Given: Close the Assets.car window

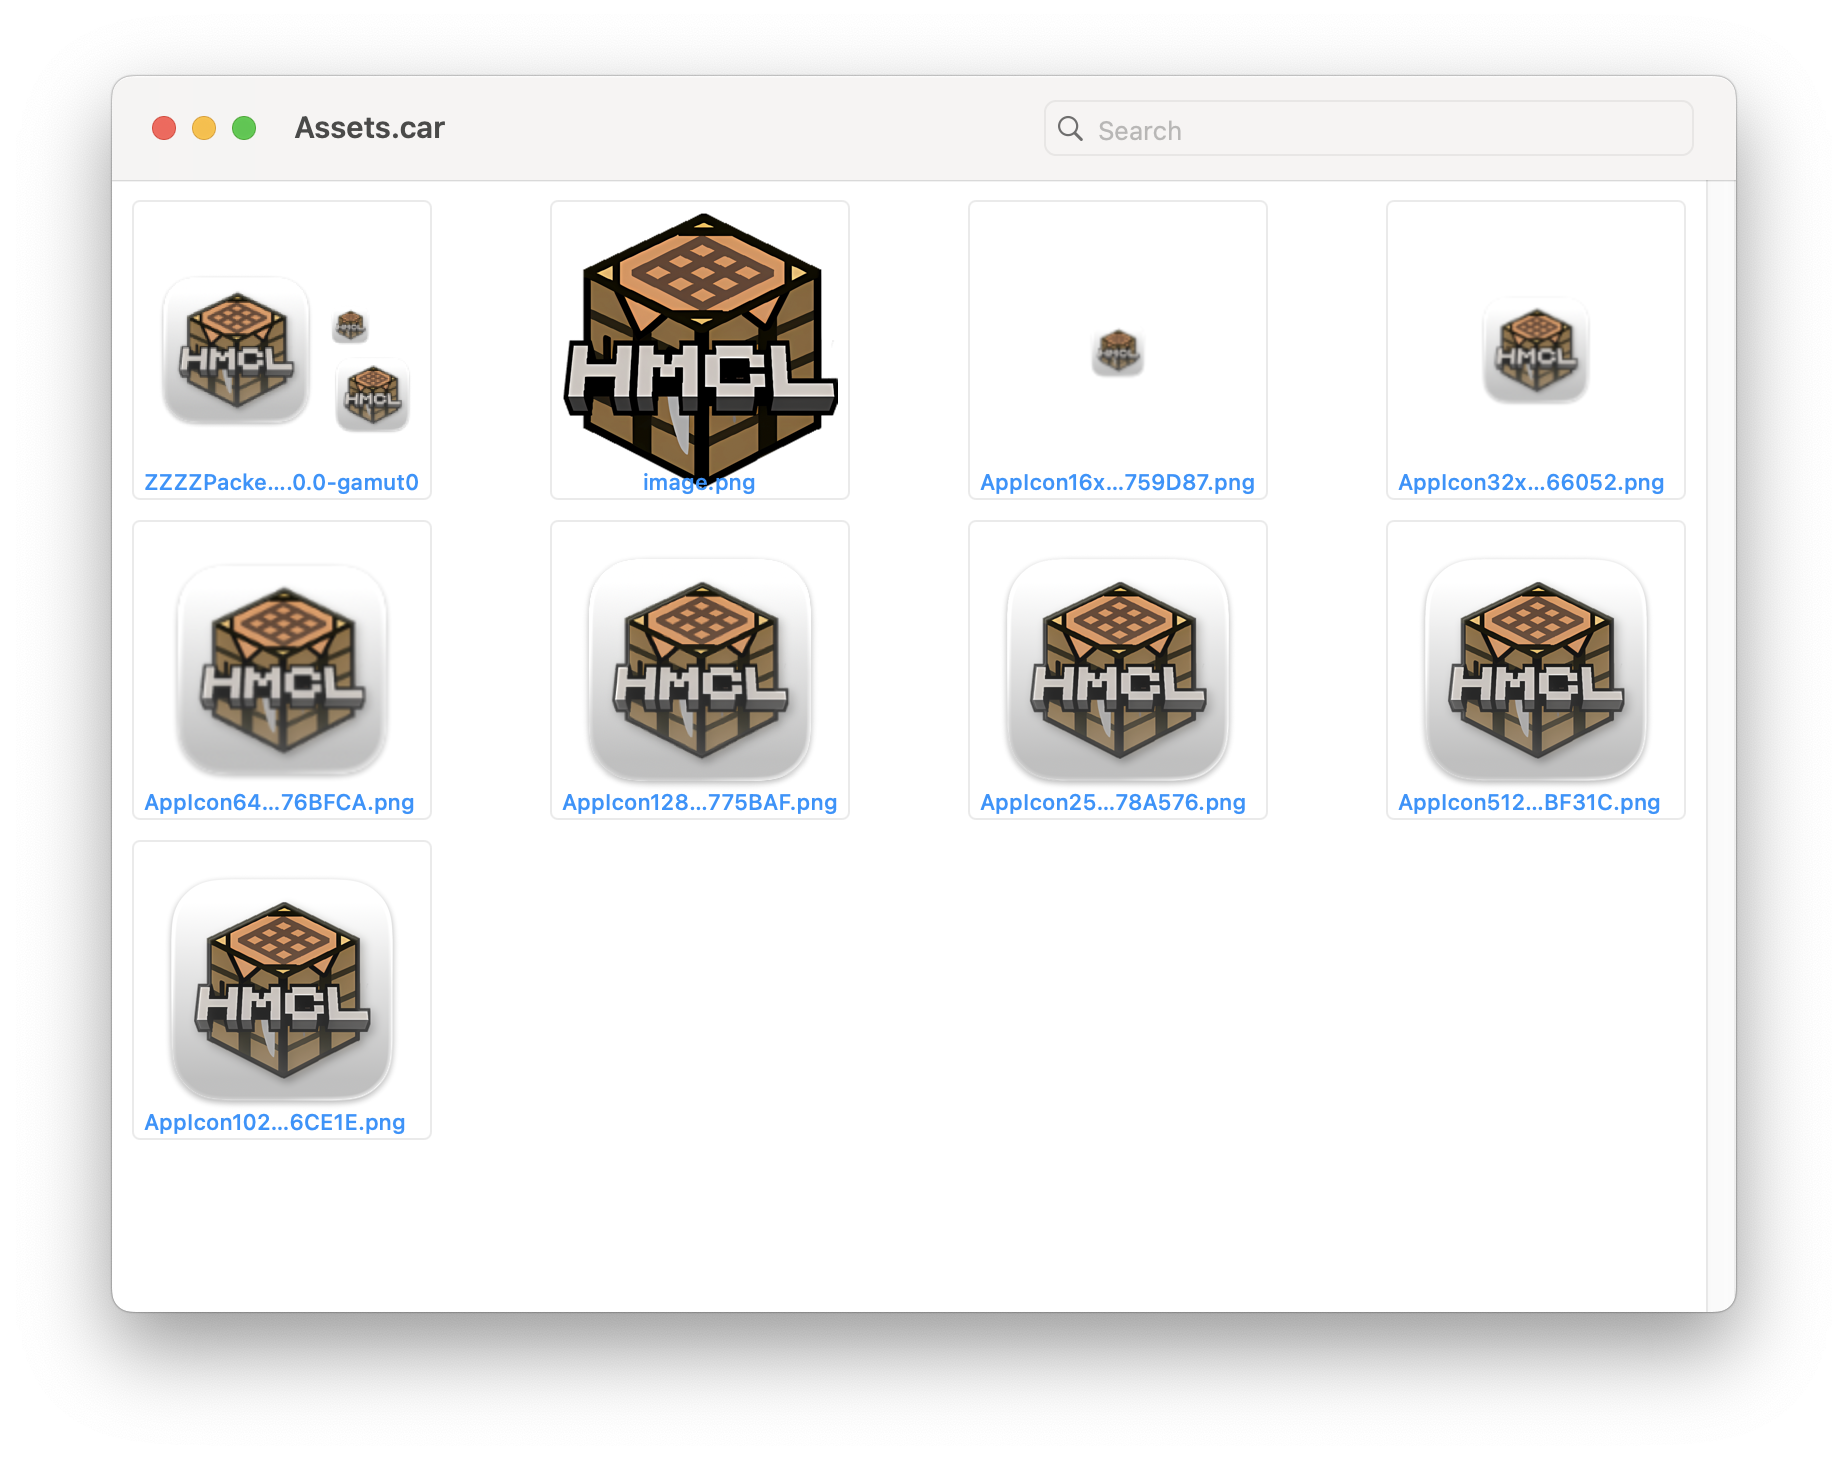Looking at the screenshot, I should pos(164,128).
